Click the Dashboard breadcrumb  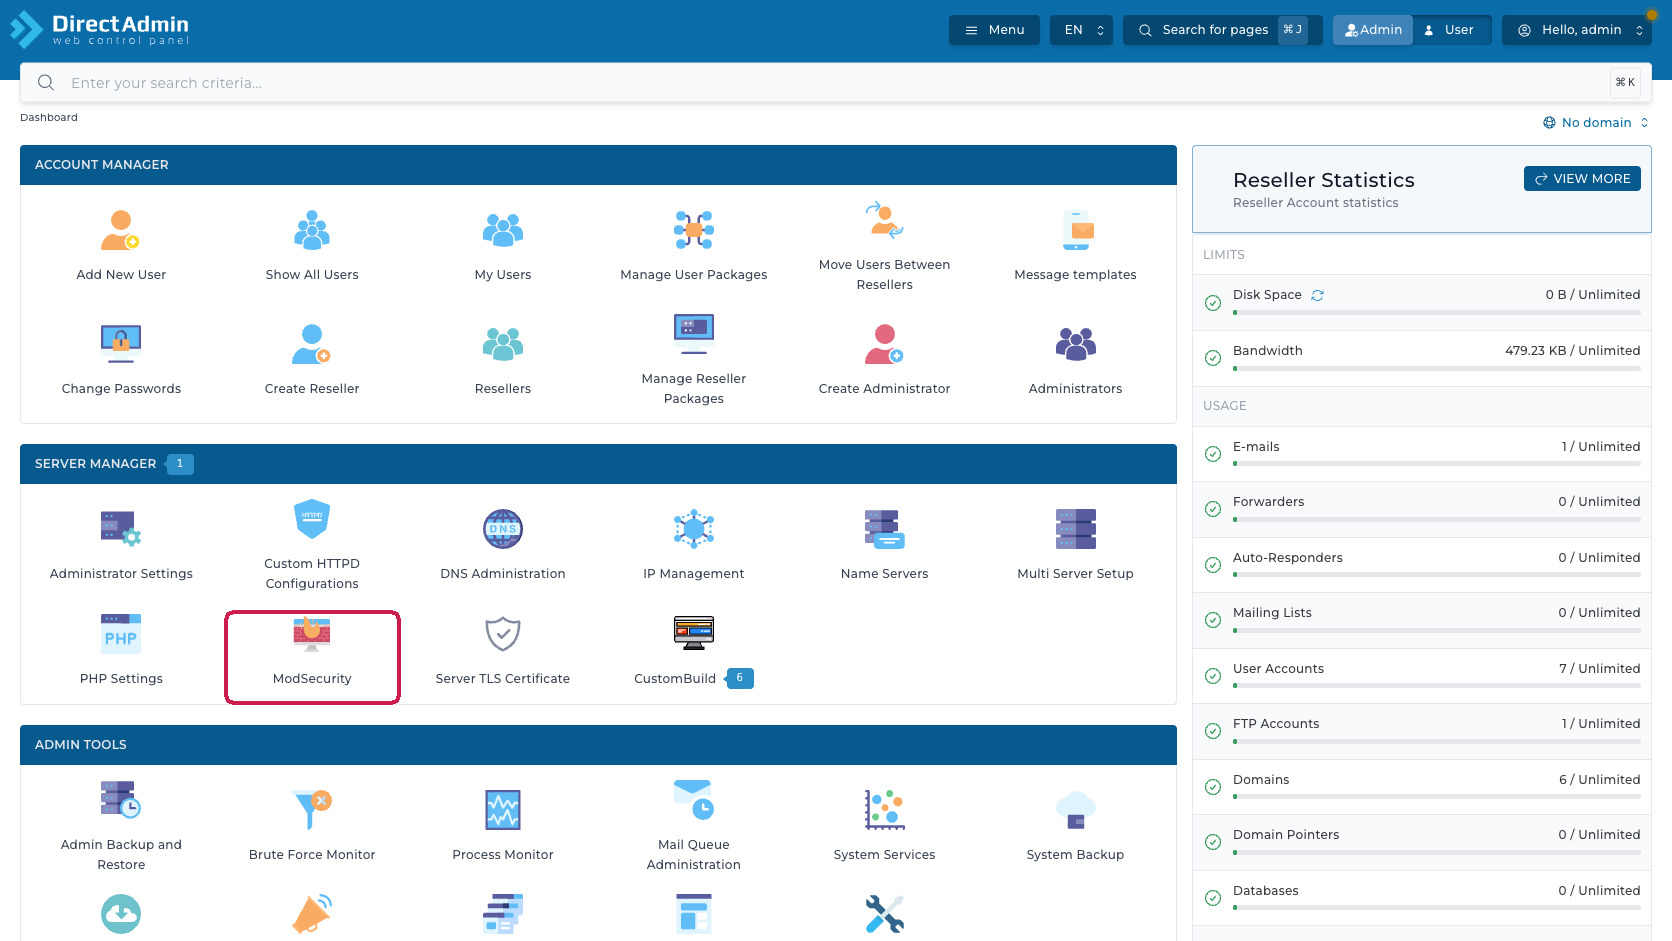point(49,118)
